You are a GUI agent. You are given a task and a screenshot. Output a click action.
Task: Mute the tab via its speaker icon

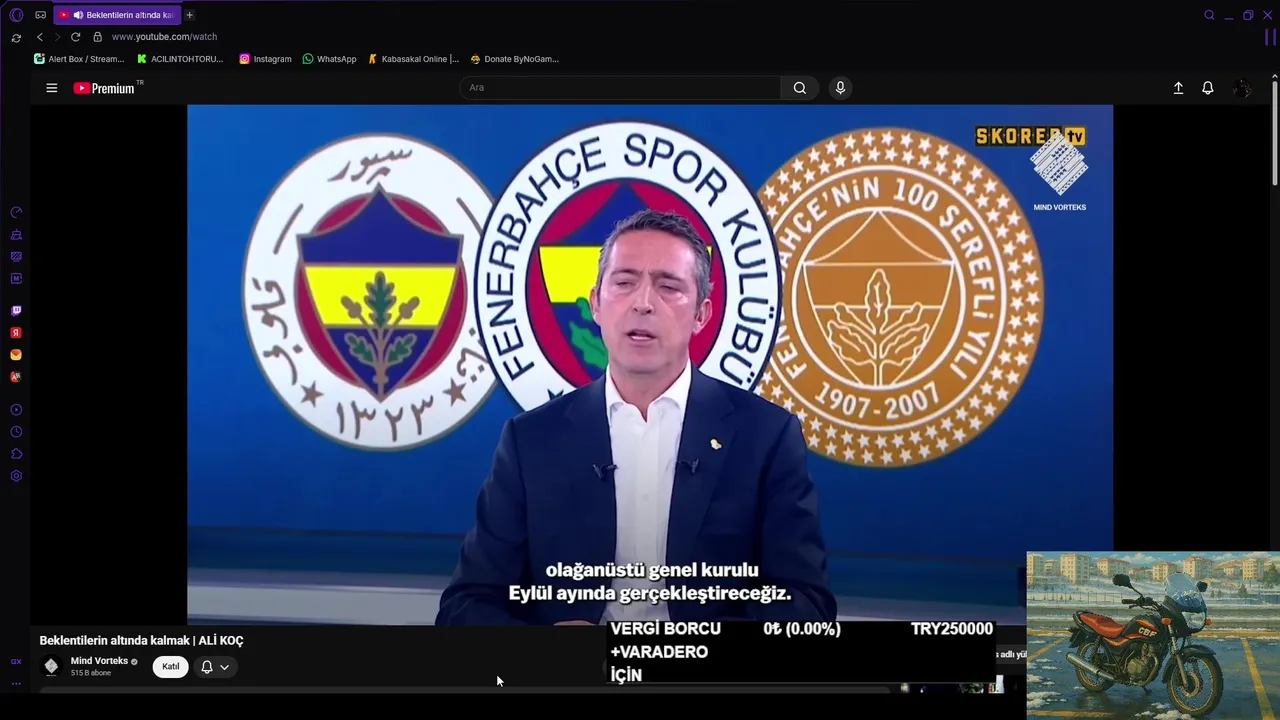click(x=78, y=15)
